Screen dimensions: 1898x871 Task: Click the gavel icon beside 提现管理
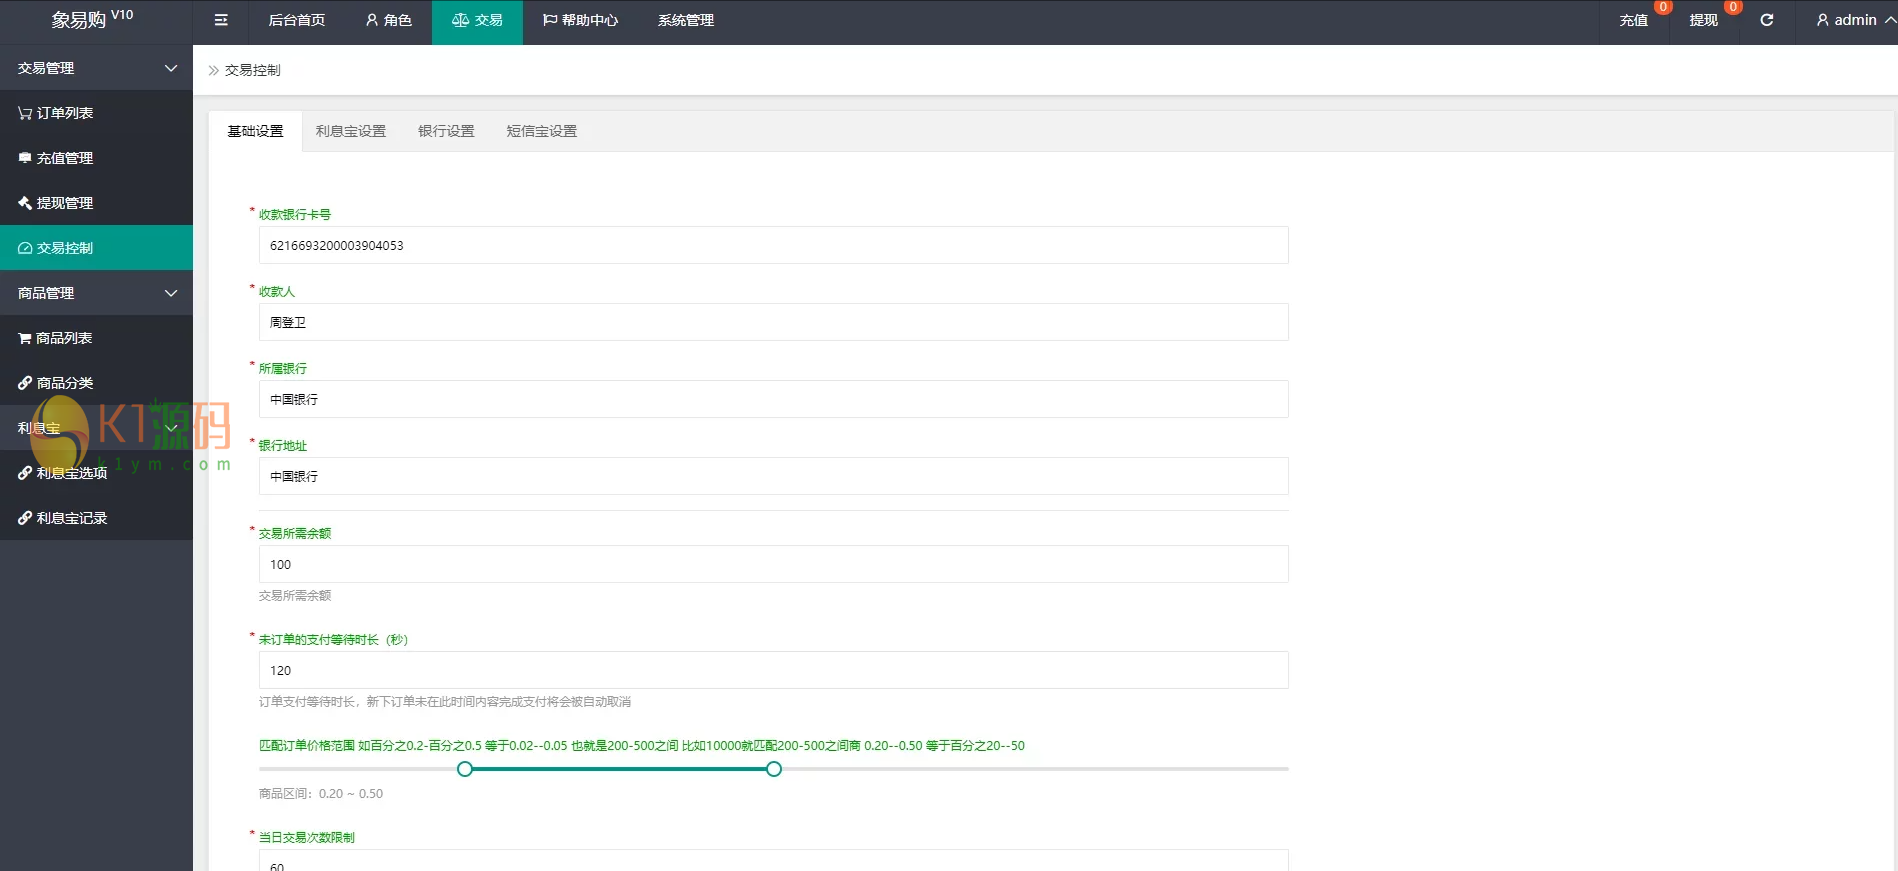coord(25,203)
